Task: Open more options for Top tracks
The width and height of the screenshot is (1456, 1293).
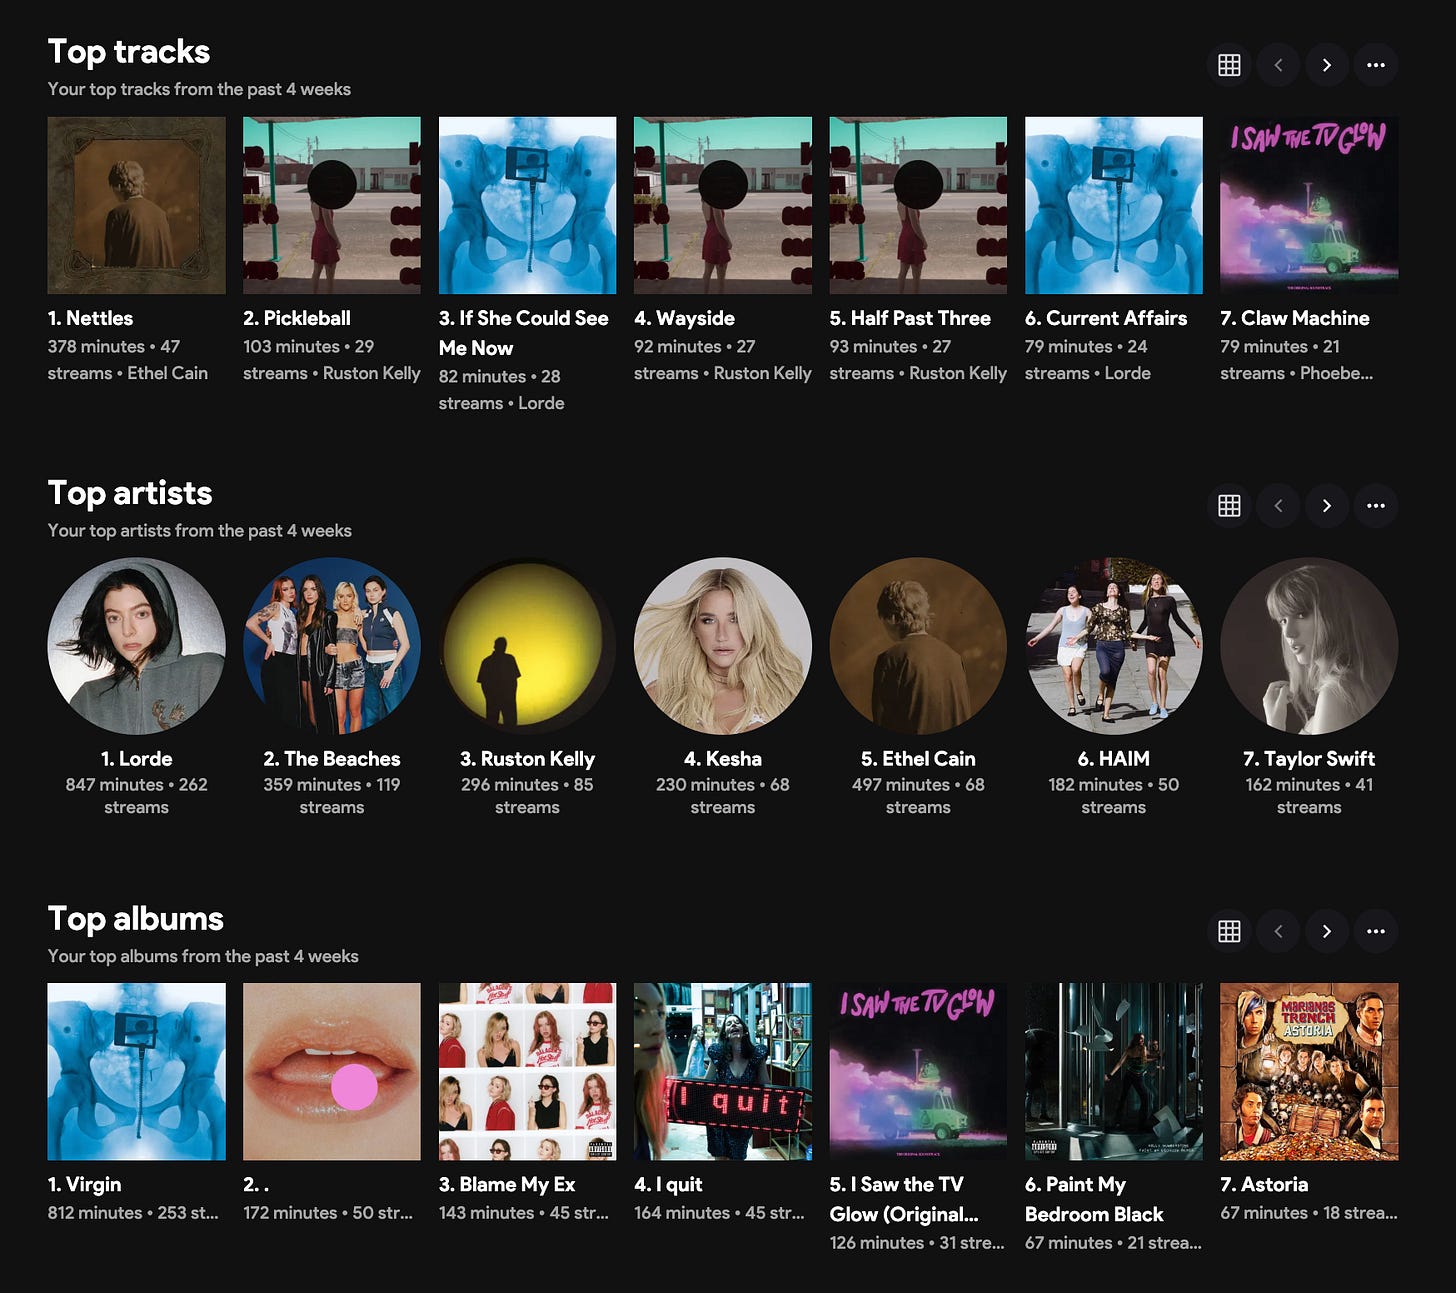Action: pyautogui.click(x=1376, y=65)
